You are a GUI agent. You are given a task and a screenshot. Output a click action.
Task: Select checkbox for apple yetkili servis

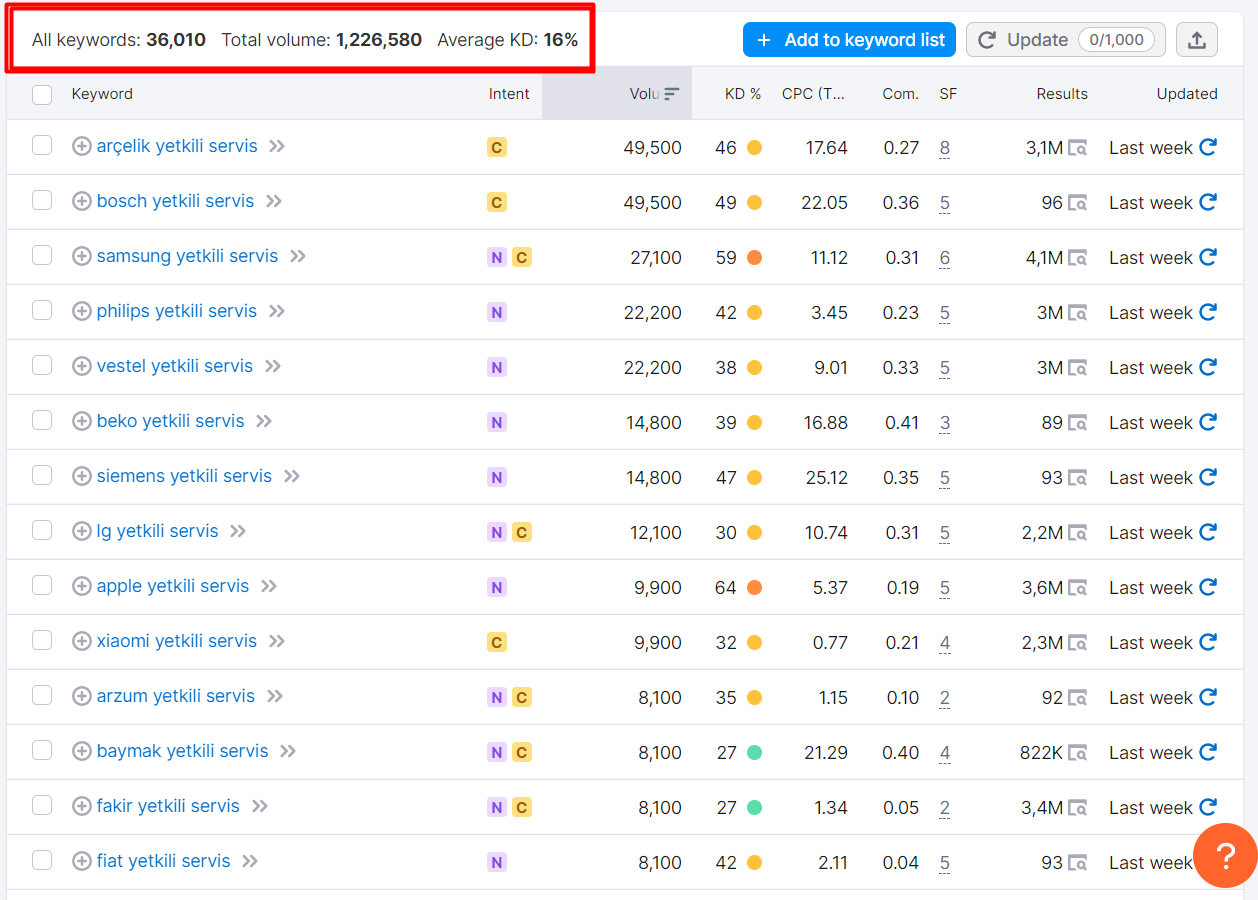click(x=42, y=586)
